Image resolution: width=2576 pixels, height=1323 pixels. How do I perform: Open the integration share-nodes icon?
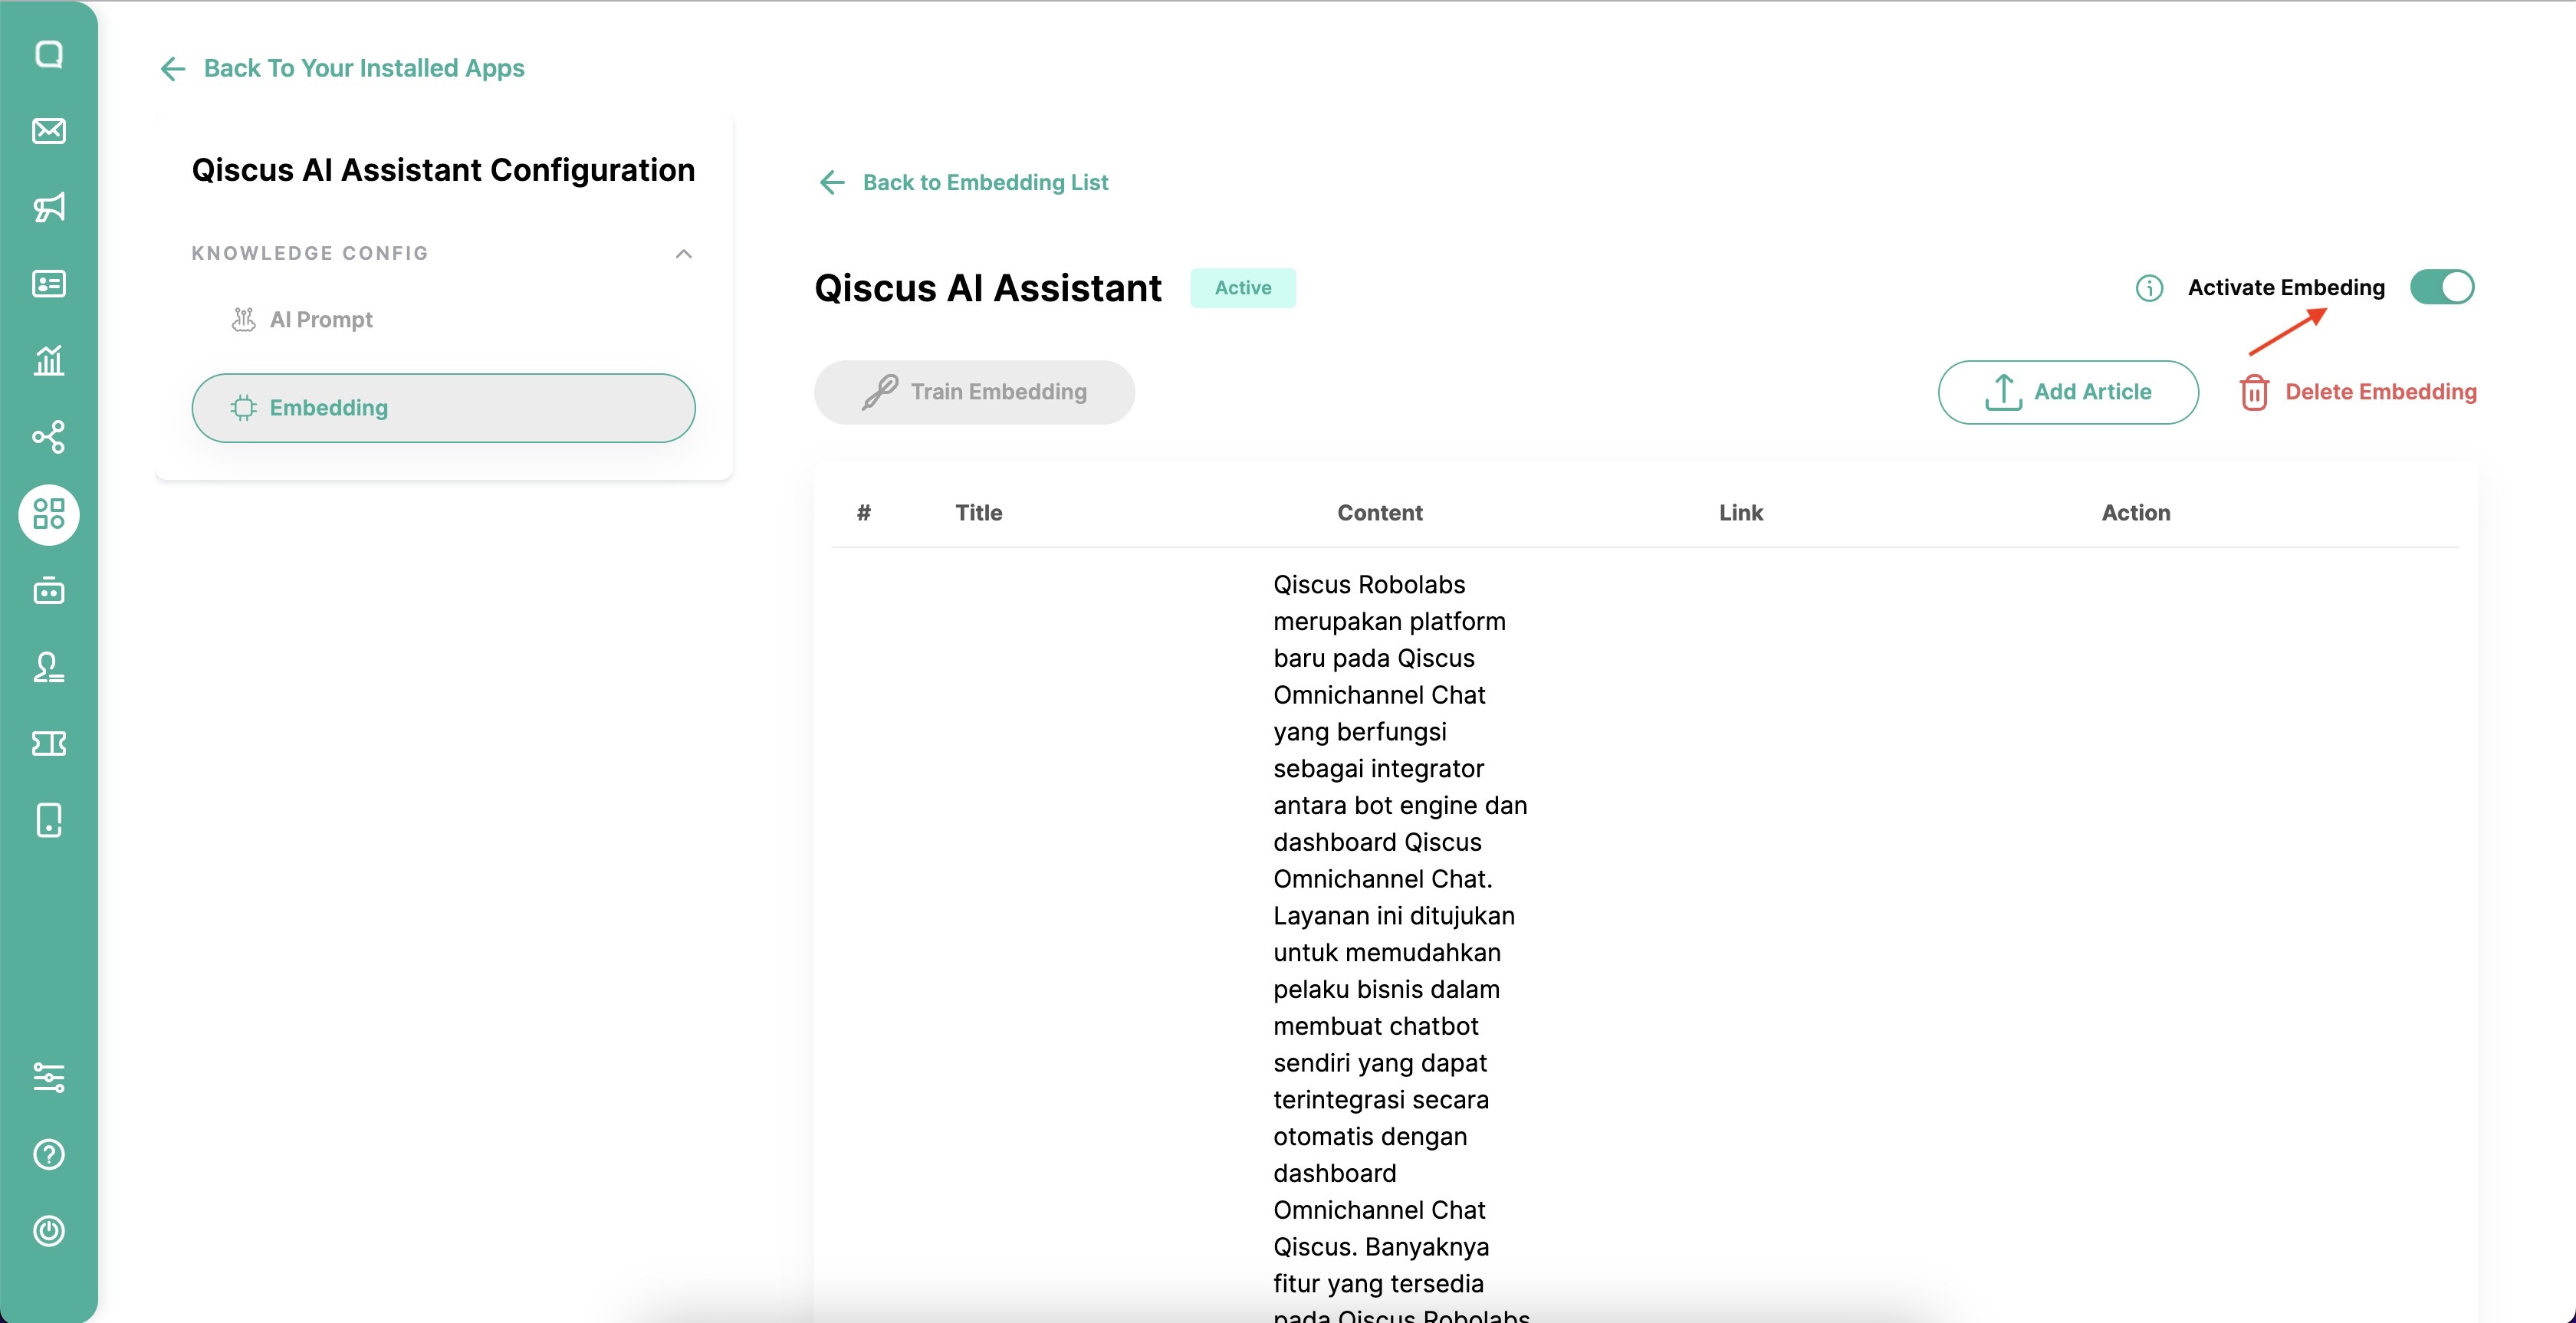[49, 437]
